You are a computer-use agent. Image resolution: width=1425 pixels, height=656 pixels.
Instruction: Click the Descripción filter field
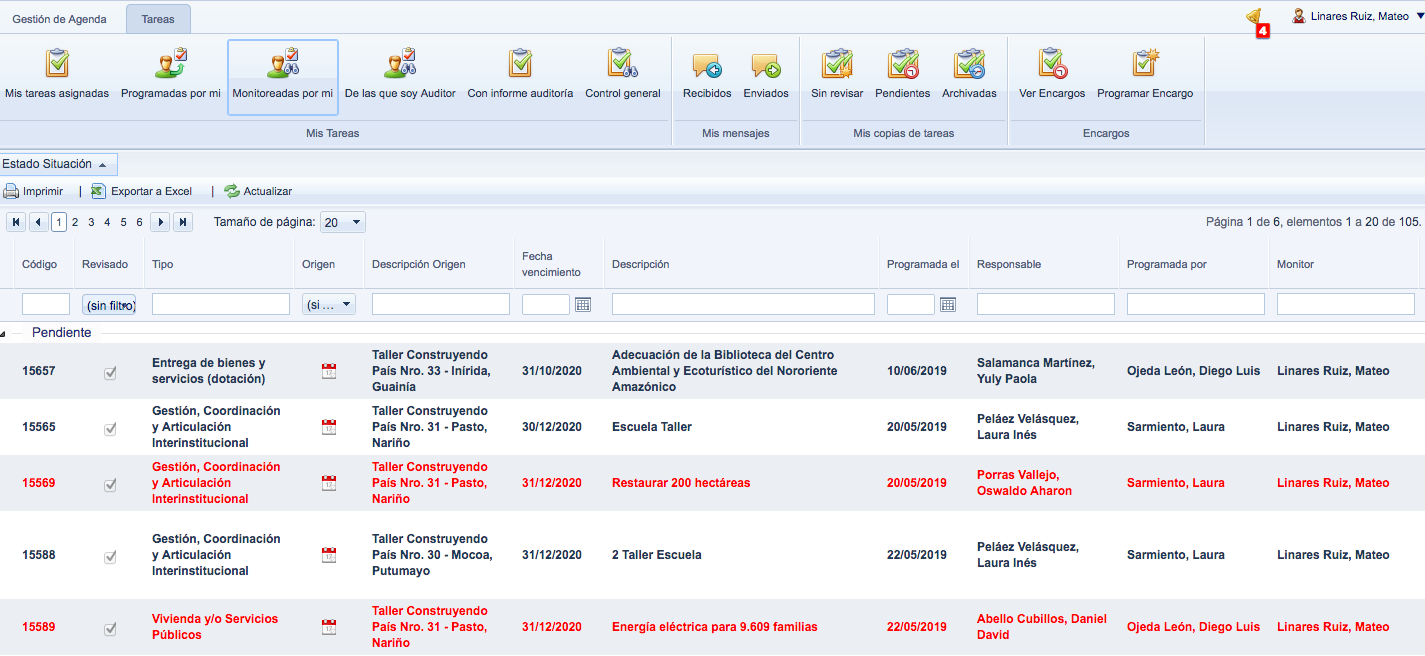tap(743, 304)
